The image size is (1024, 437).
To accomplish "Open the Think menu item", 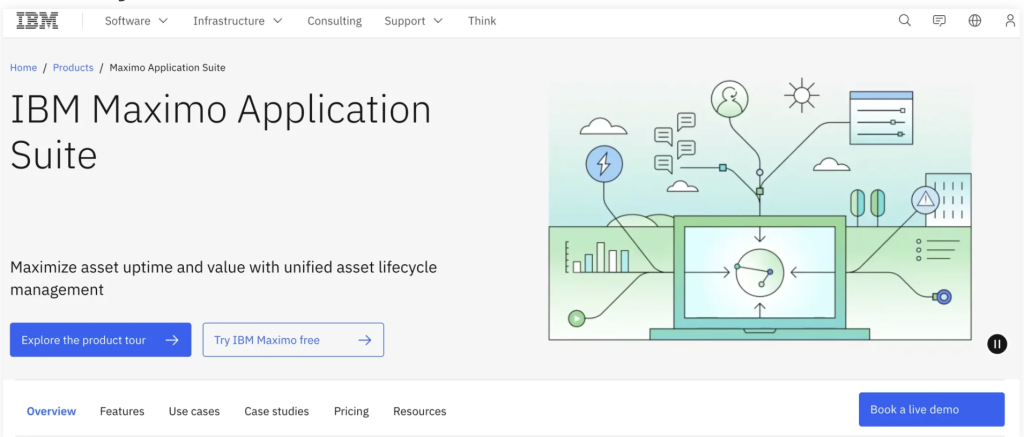I will click(482, 21).
